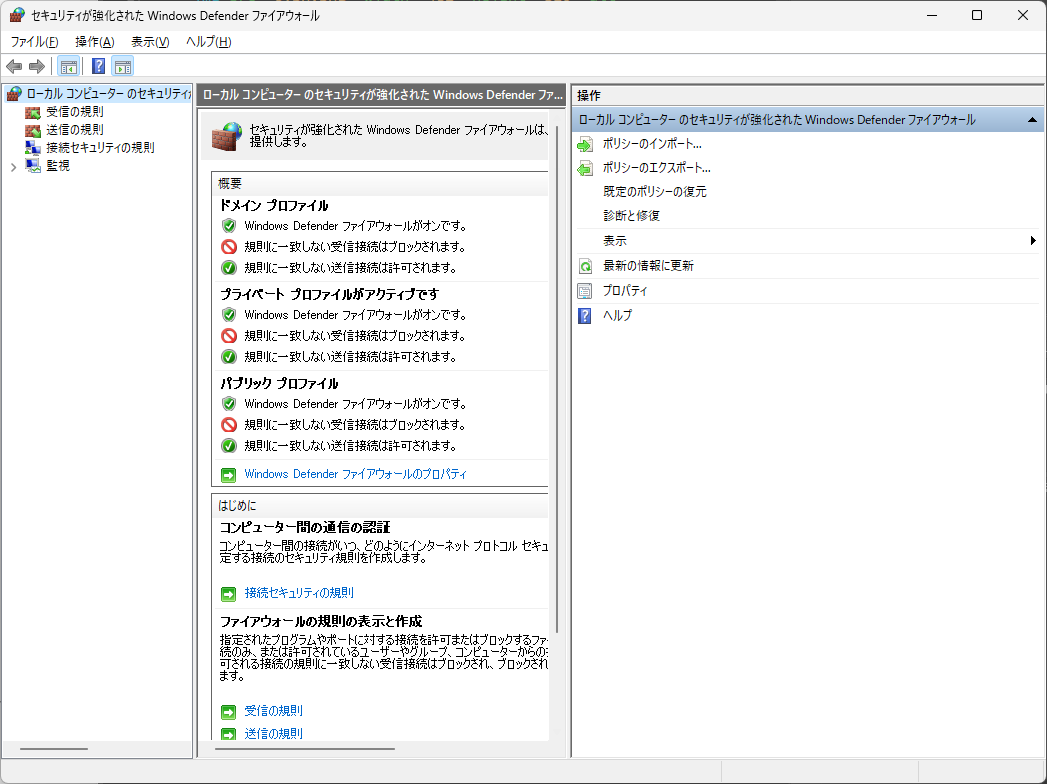Click the ポリシーのインポート green arrow icon

click(585, 144)
